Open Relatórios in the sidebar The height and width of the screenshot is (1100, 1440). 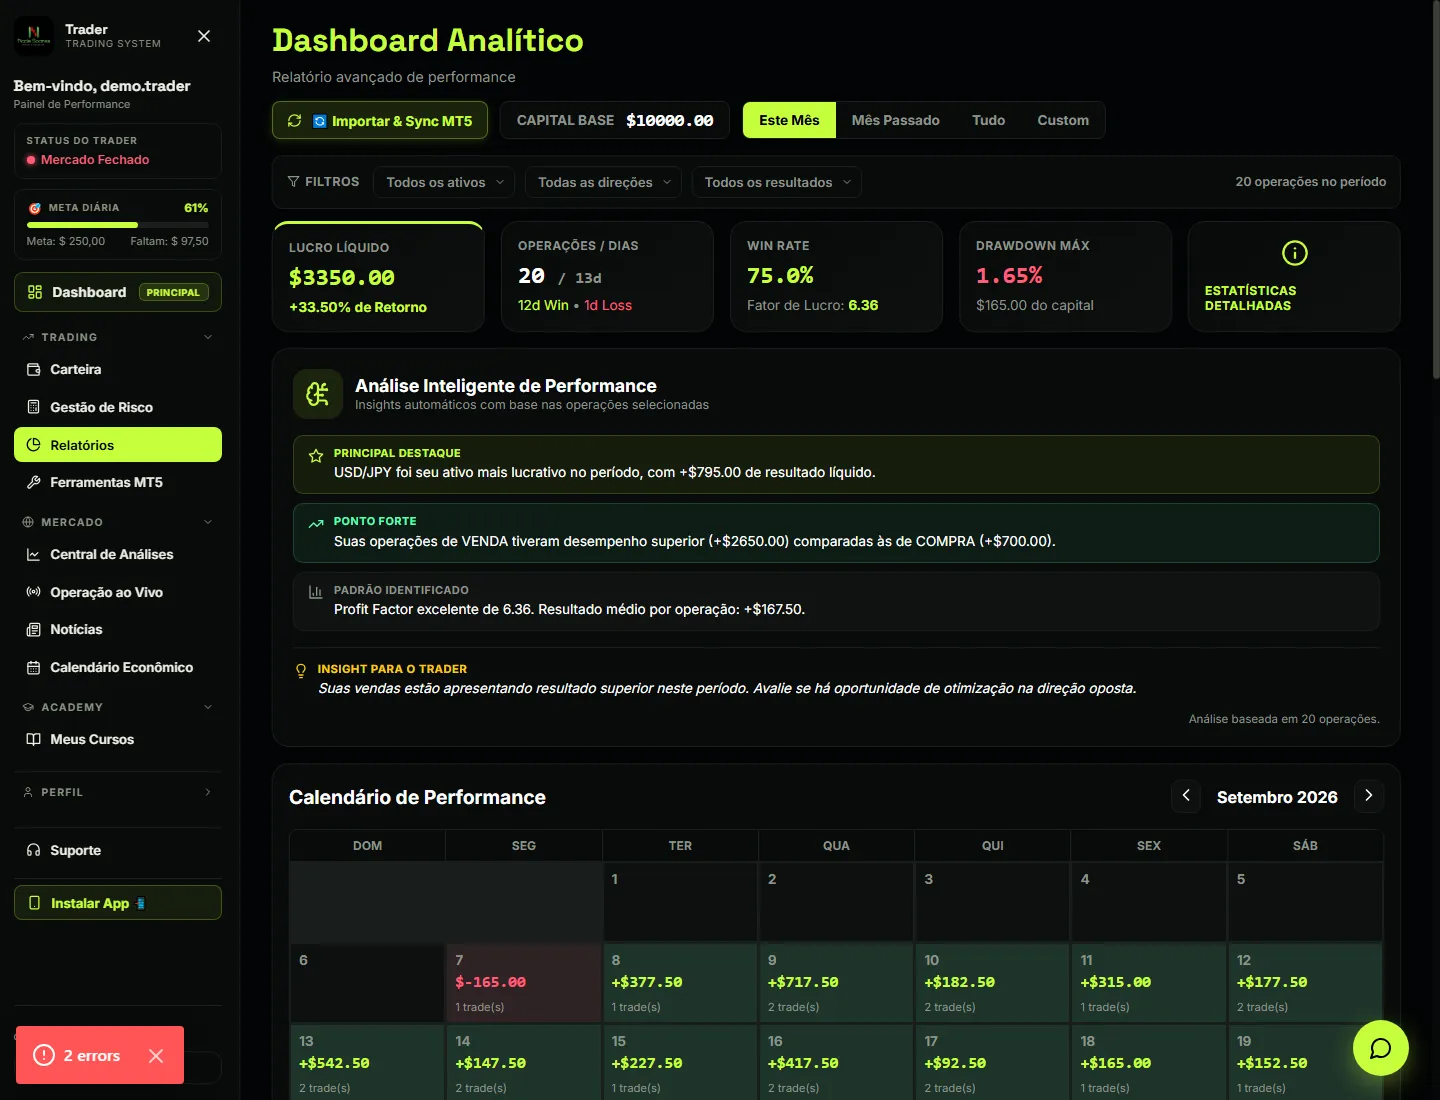(x=118, y=445)
